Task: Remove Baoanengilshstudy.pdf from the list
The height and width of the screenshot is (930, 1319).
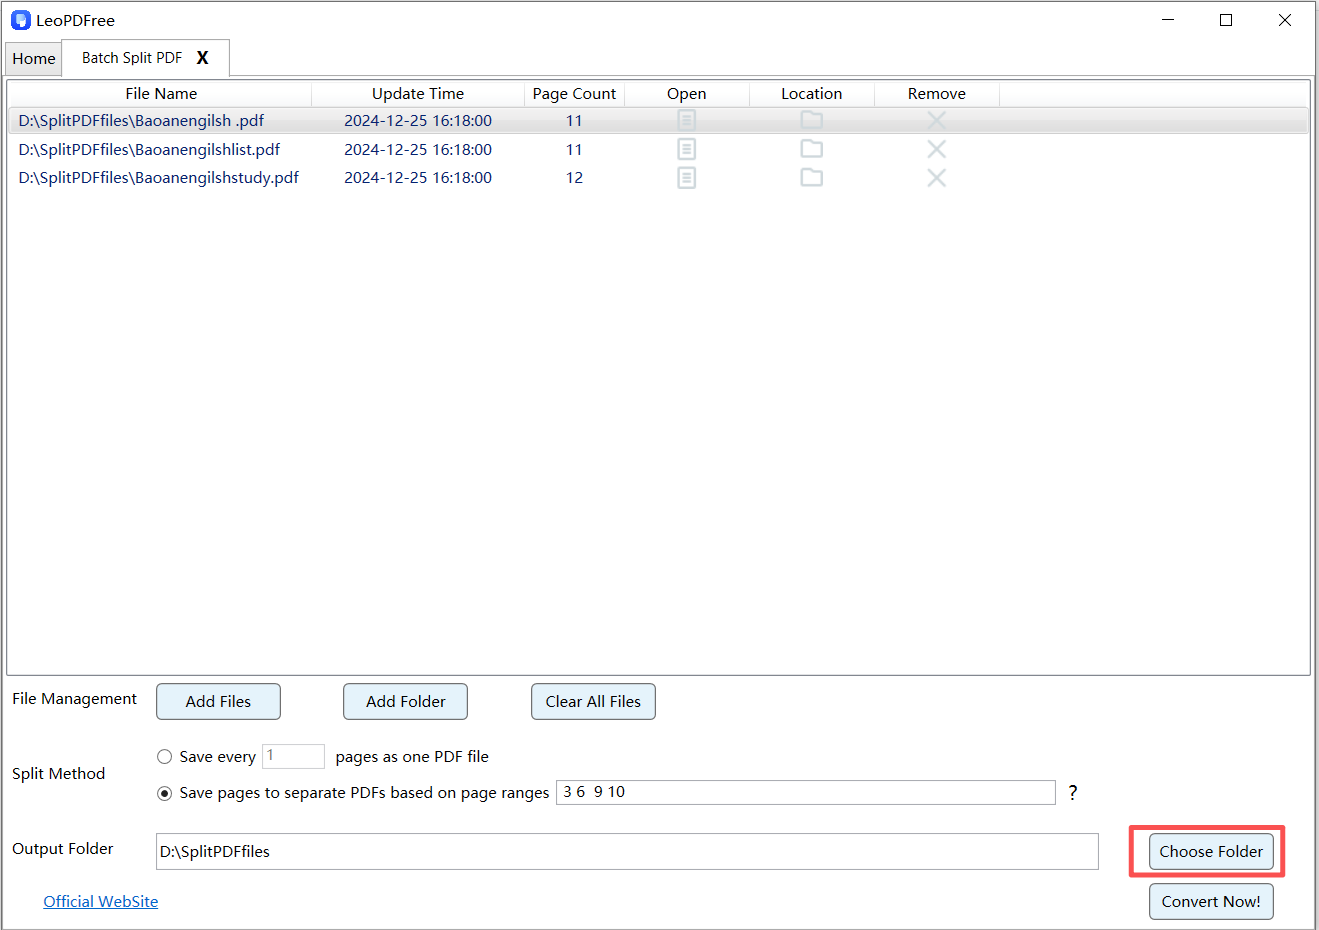Action: pyautogui.click(x=936, y=178)
